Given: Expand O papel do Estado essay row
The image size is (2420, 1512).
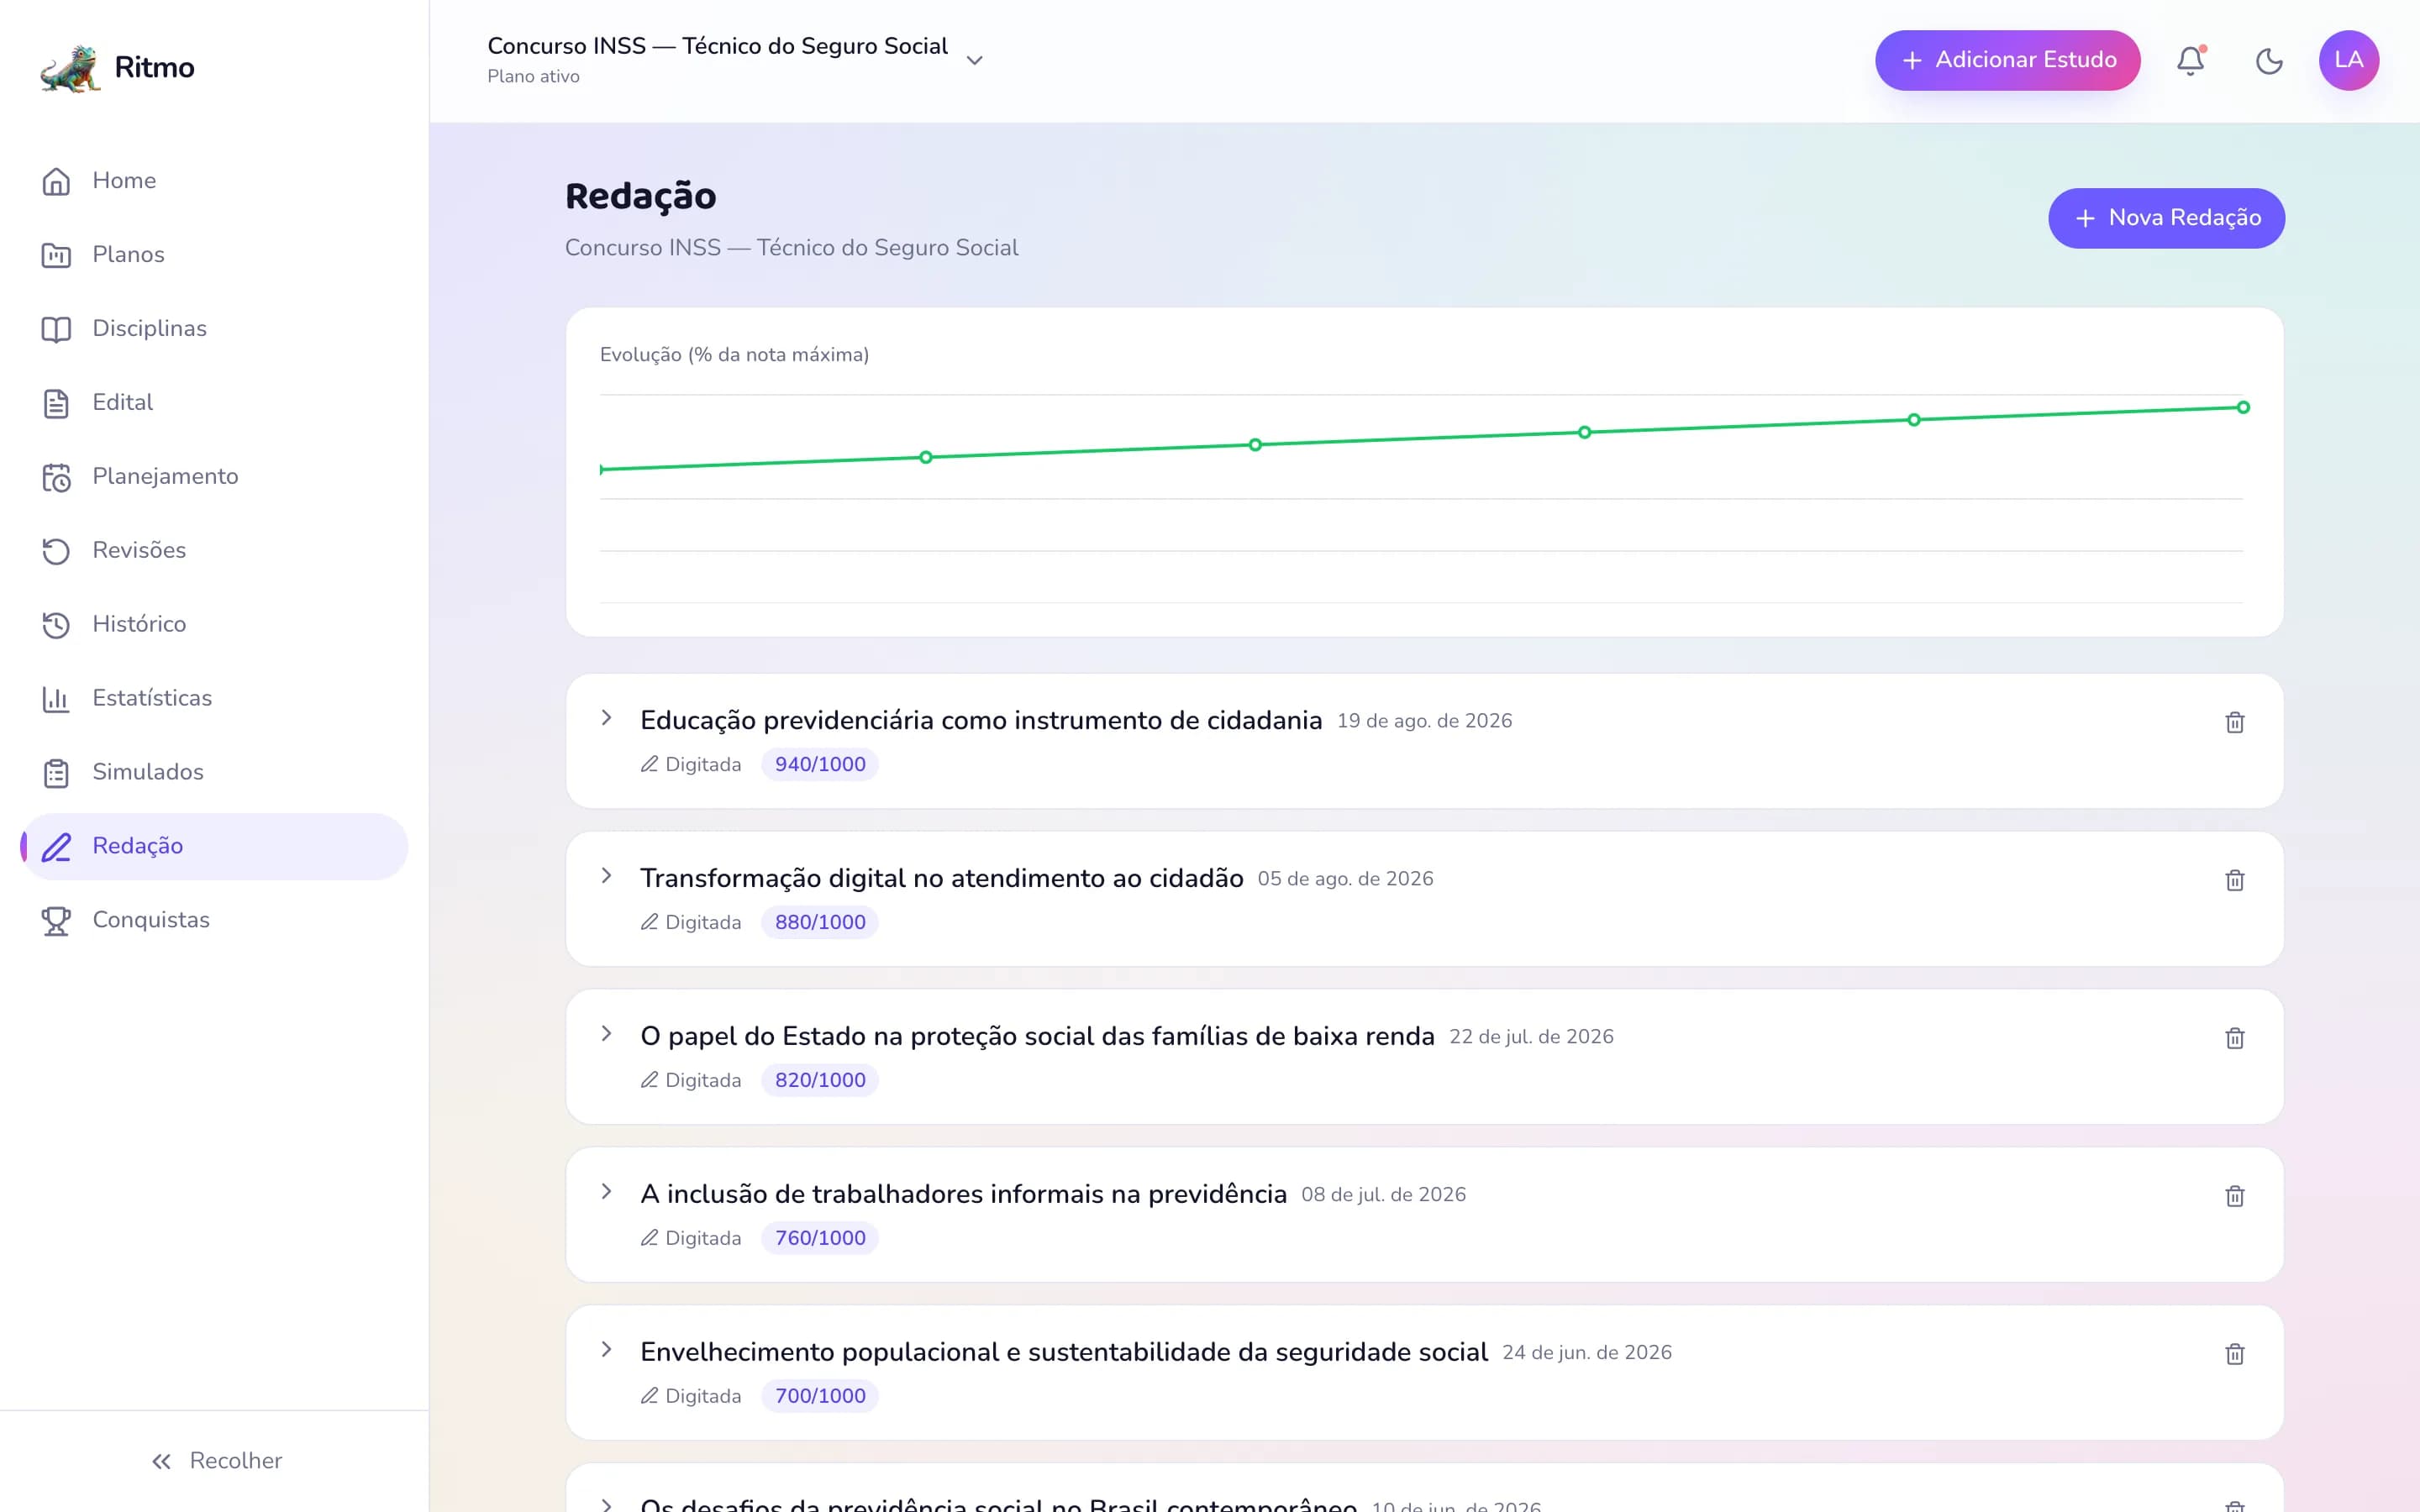Looking at the screenshot, I should (x=606, y=1034).
